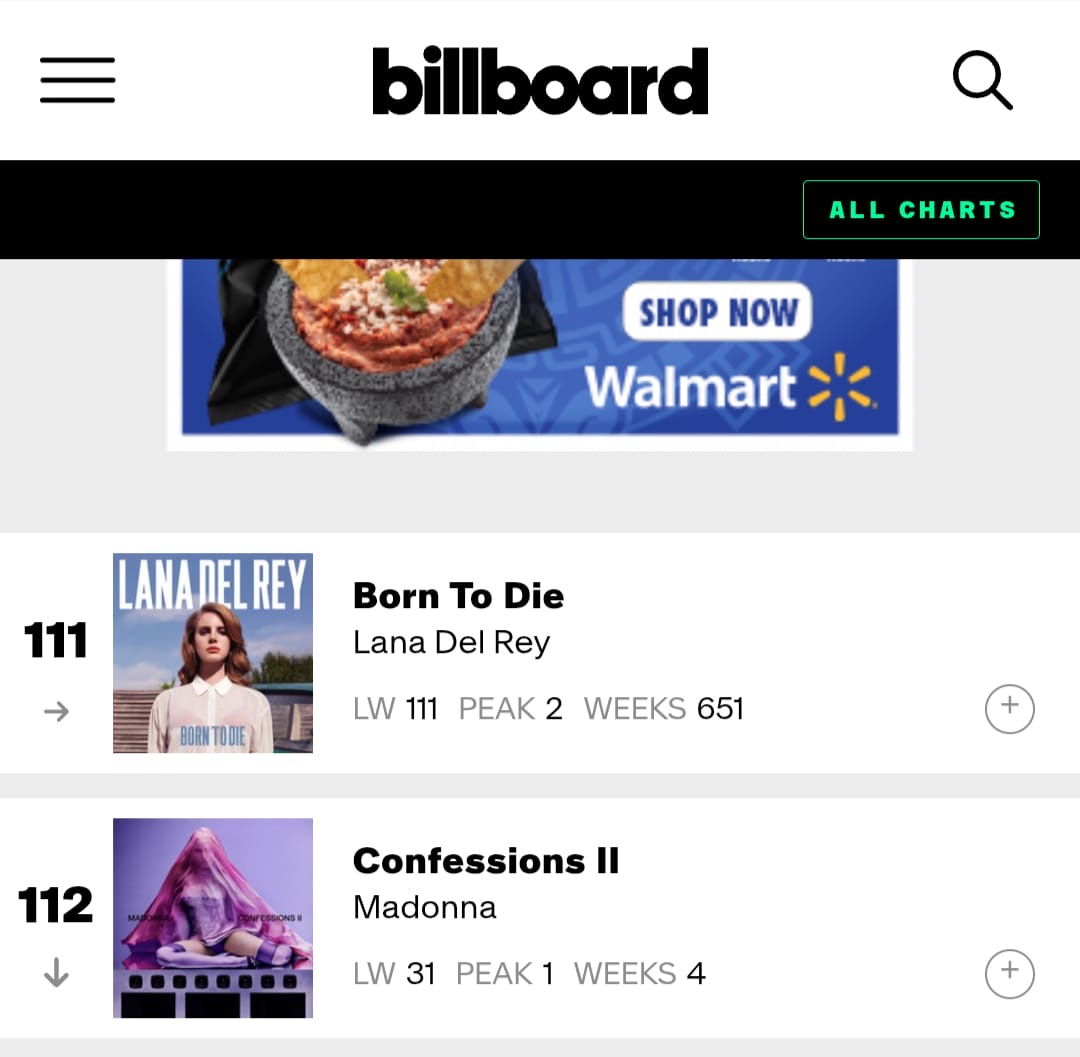Click the Billboard logo
The image size is (1080, 1057).
(x=540, y=81)
